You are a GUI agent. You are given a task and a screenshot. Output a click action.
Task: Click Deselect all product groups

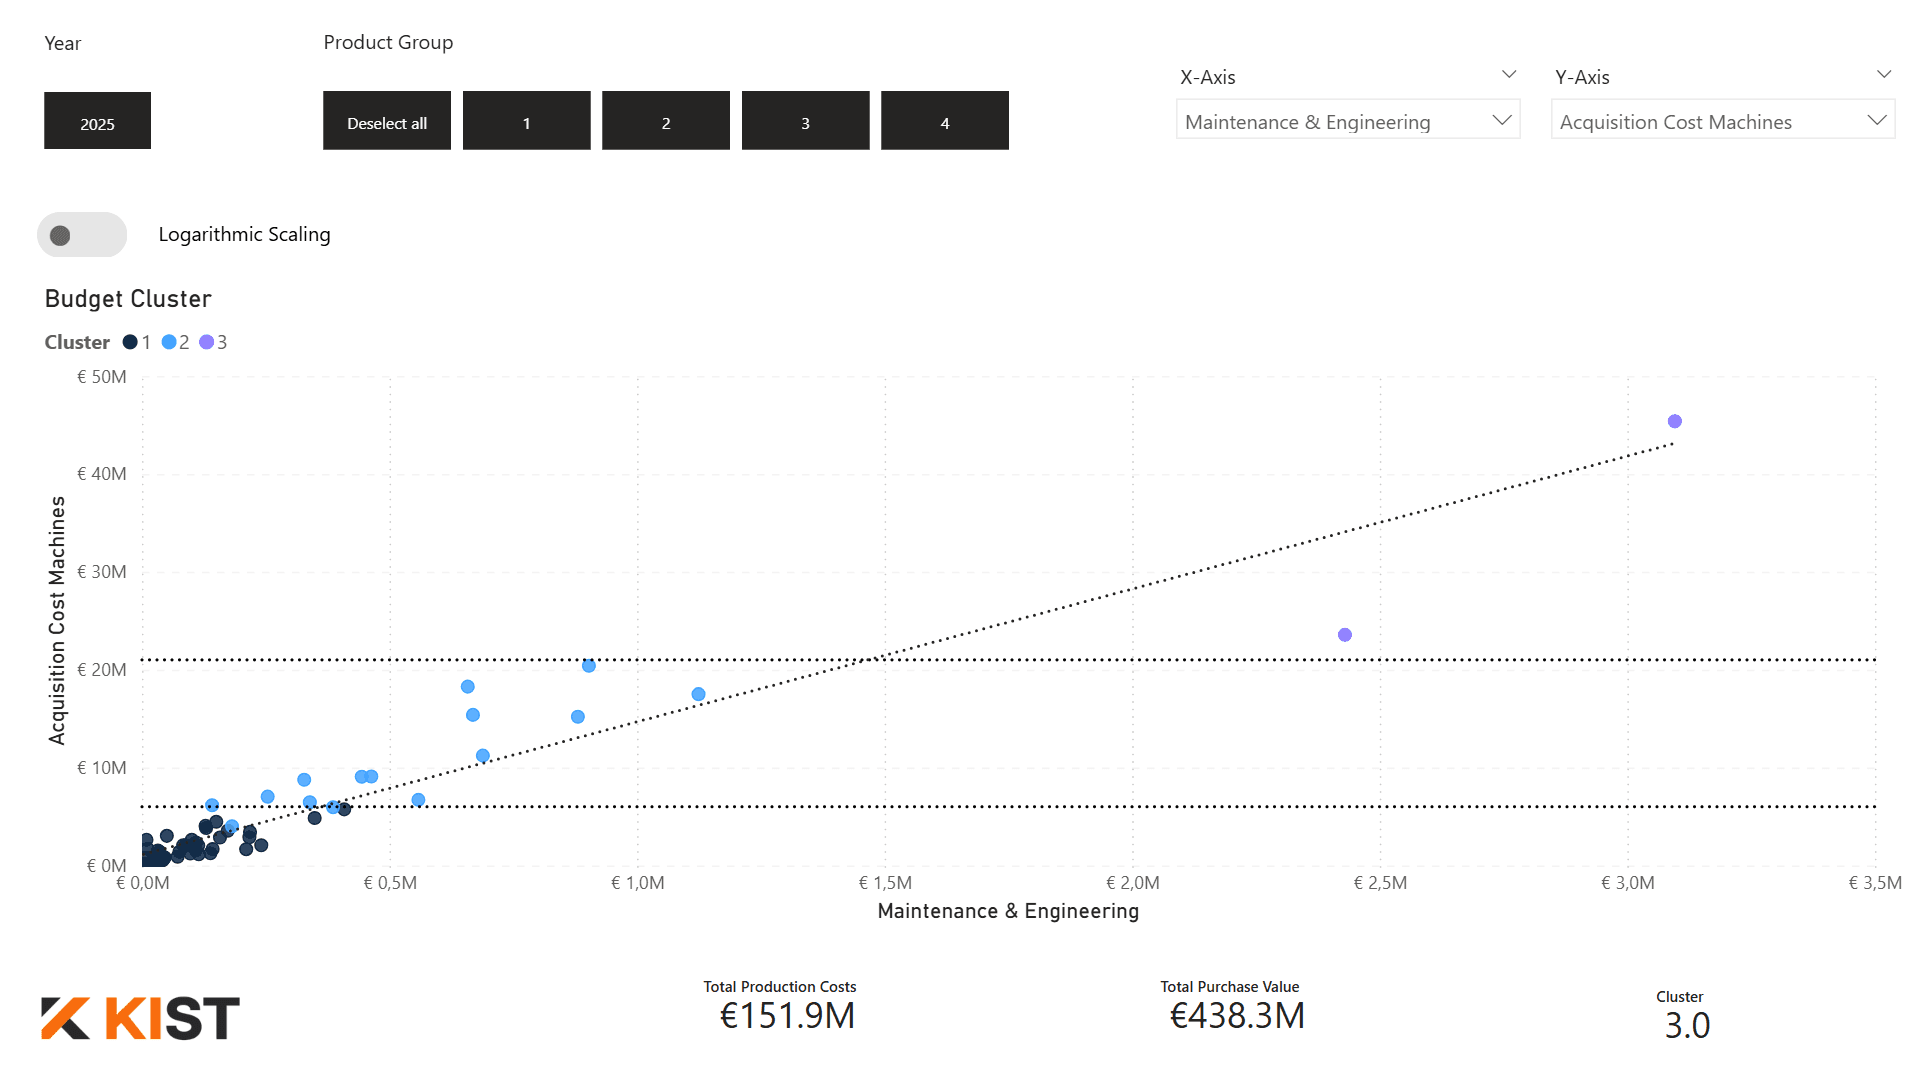tap(386, 121)
